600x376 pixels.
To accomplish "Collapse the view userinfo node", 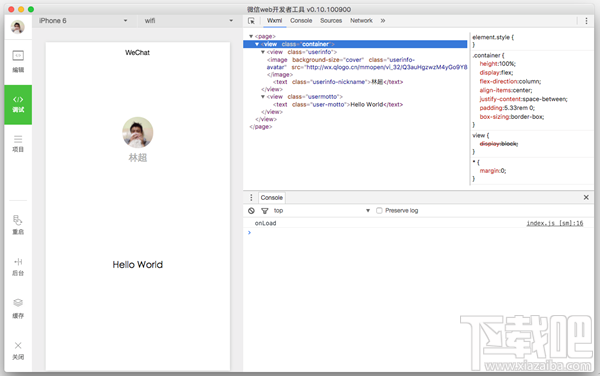I will point(263,52).
